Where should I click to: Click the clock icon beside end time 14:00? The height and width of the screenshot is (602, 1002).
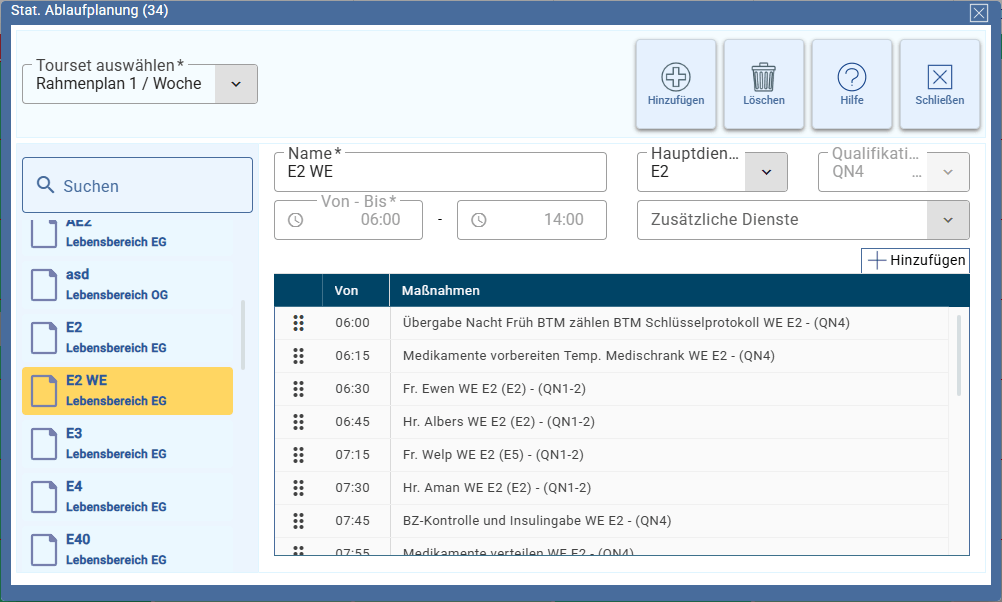click(478, 220)
